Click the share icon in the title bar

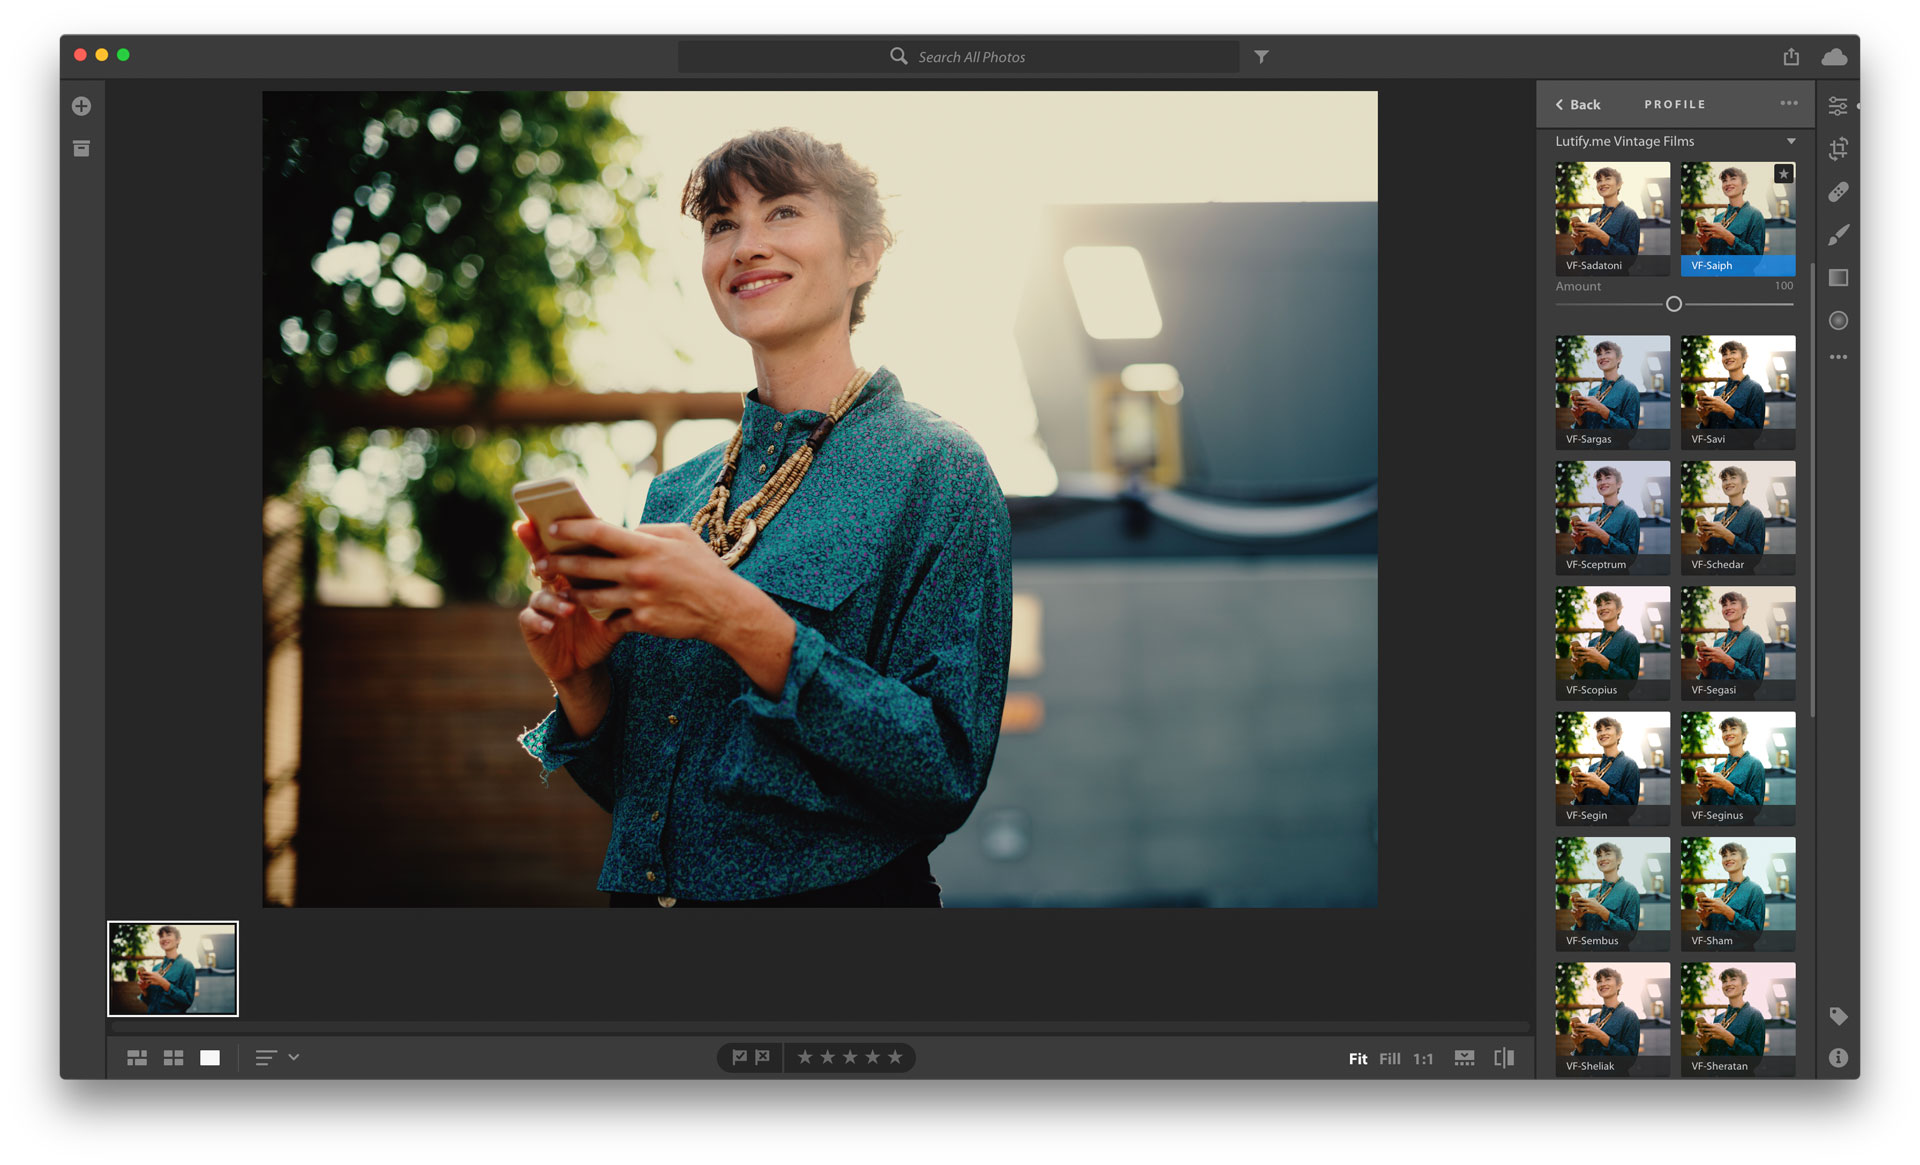coord(1791,57)
